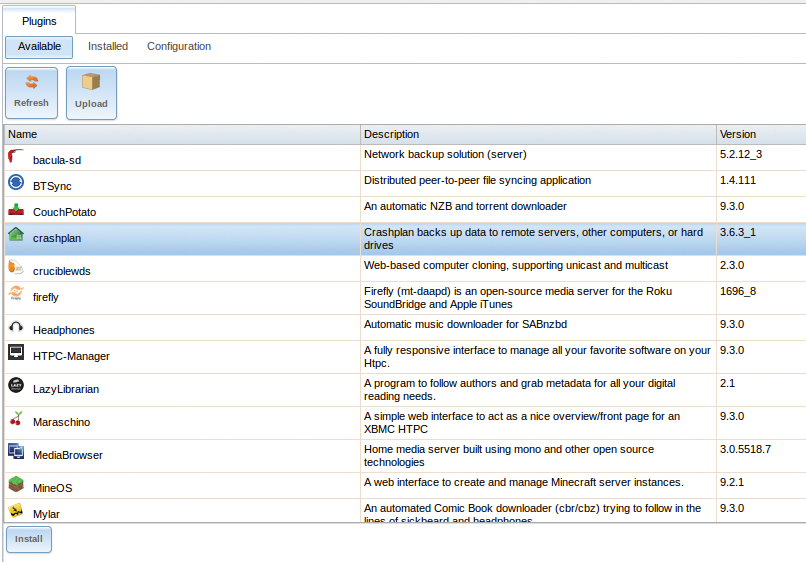Click the MediaBrowser plugin icon

pos(16,451)
